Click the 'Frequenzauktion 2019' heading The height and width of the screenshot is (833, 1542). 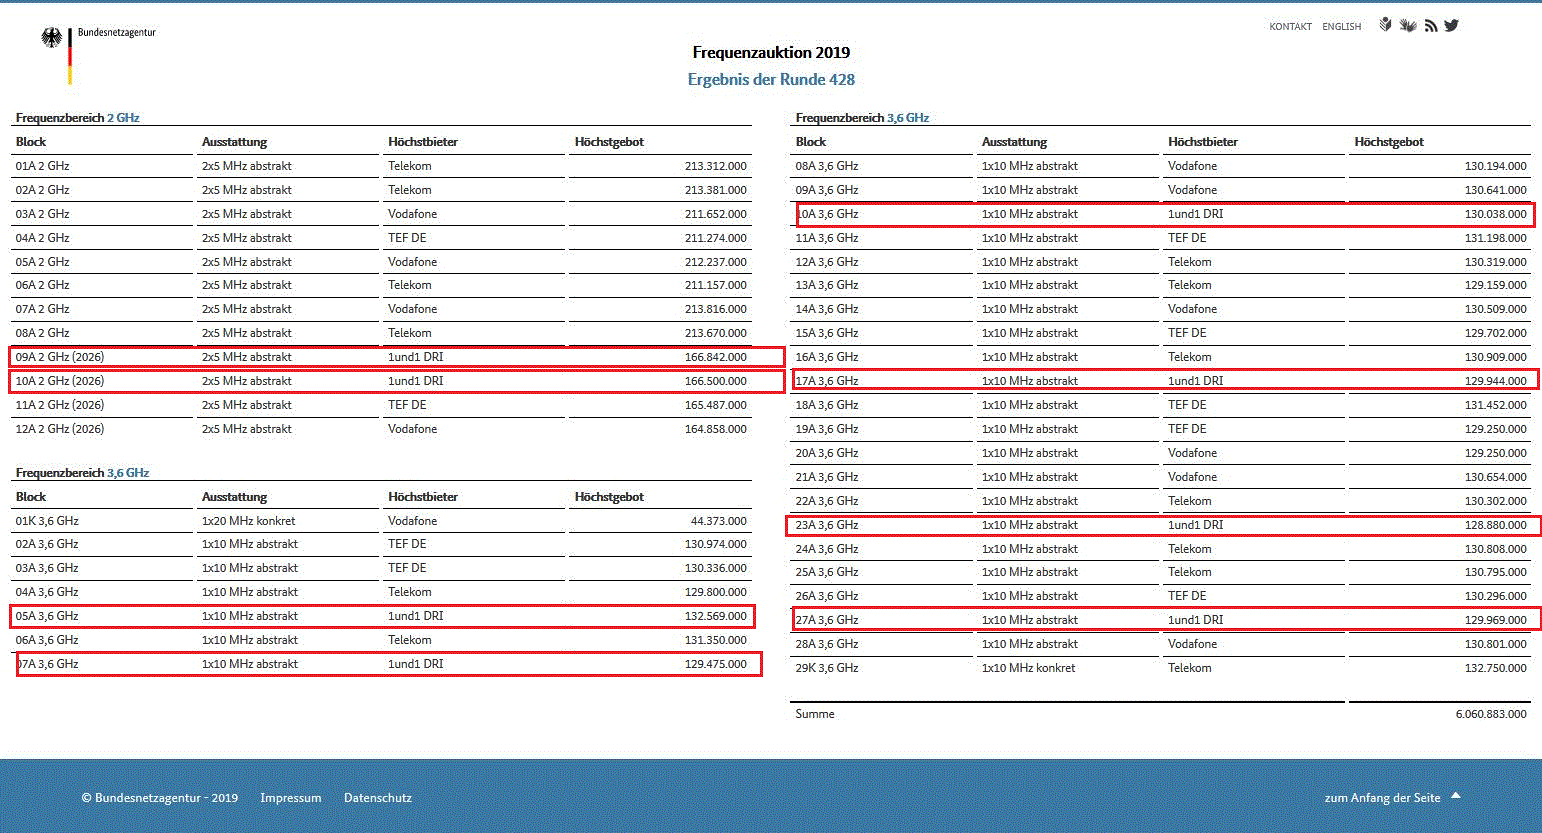771,52
